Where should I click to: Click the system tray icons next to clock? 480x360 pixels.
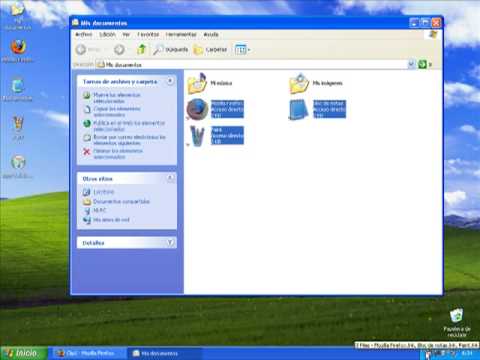click(440, 353)
